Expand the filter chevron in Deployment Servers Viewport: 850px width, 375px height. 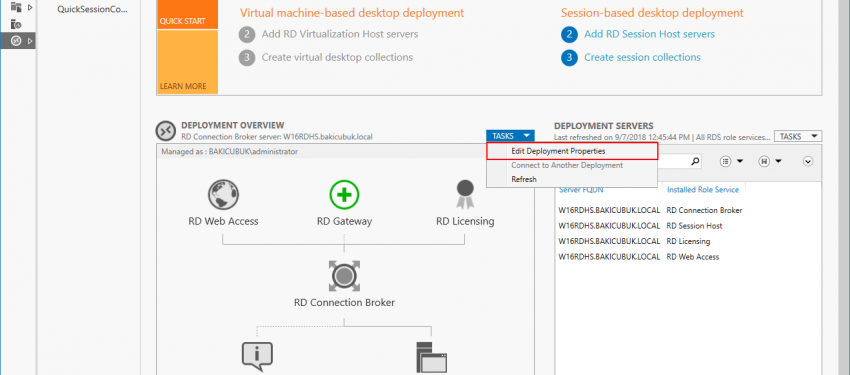click(x=808, y=161)
